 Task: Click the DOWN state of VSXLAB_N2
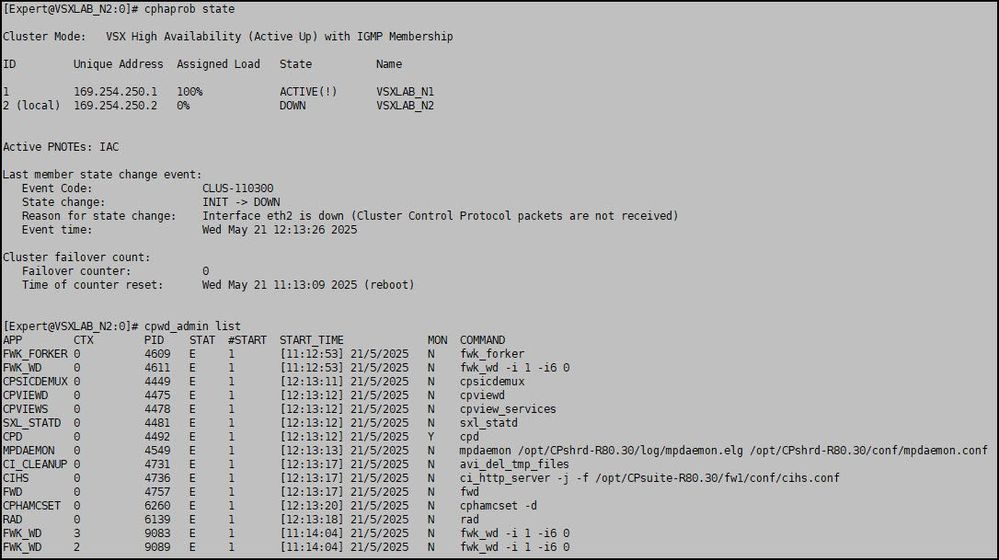[x=294, y=105]
